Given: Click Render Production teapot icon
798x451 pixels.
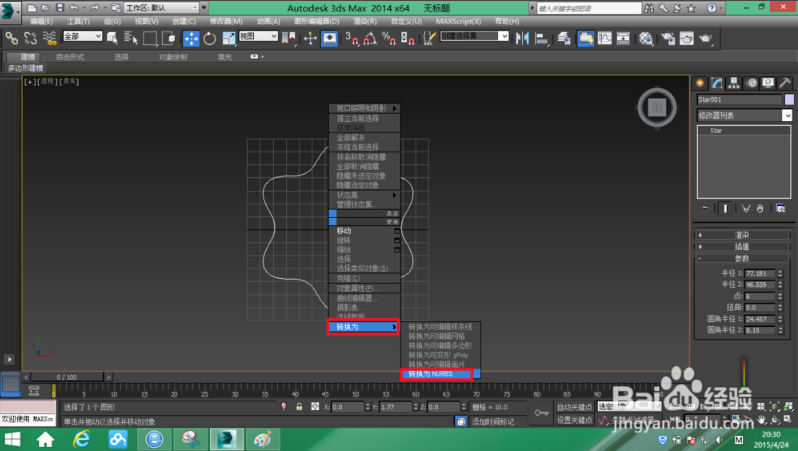Looking at the screenshot, I should [706, 38].
